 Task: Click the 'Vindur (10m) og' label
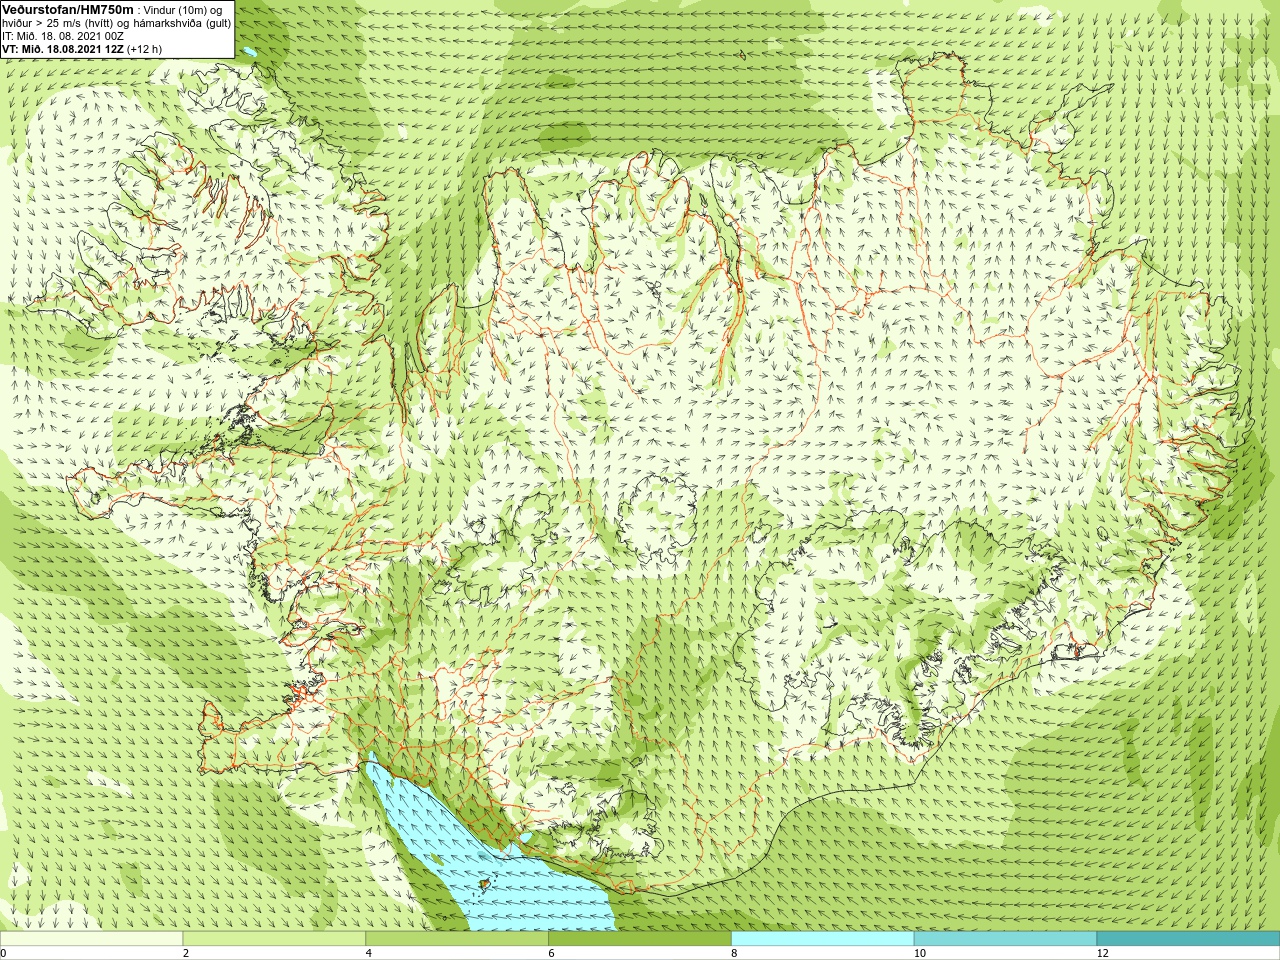(x=183, y=10)
